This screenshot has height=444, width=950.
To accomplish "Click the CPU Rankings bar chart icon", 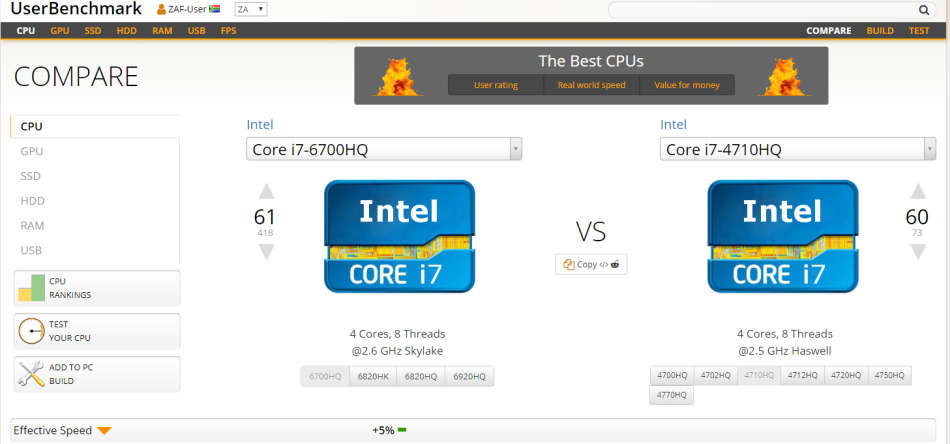I will click(x=31, y=288).
